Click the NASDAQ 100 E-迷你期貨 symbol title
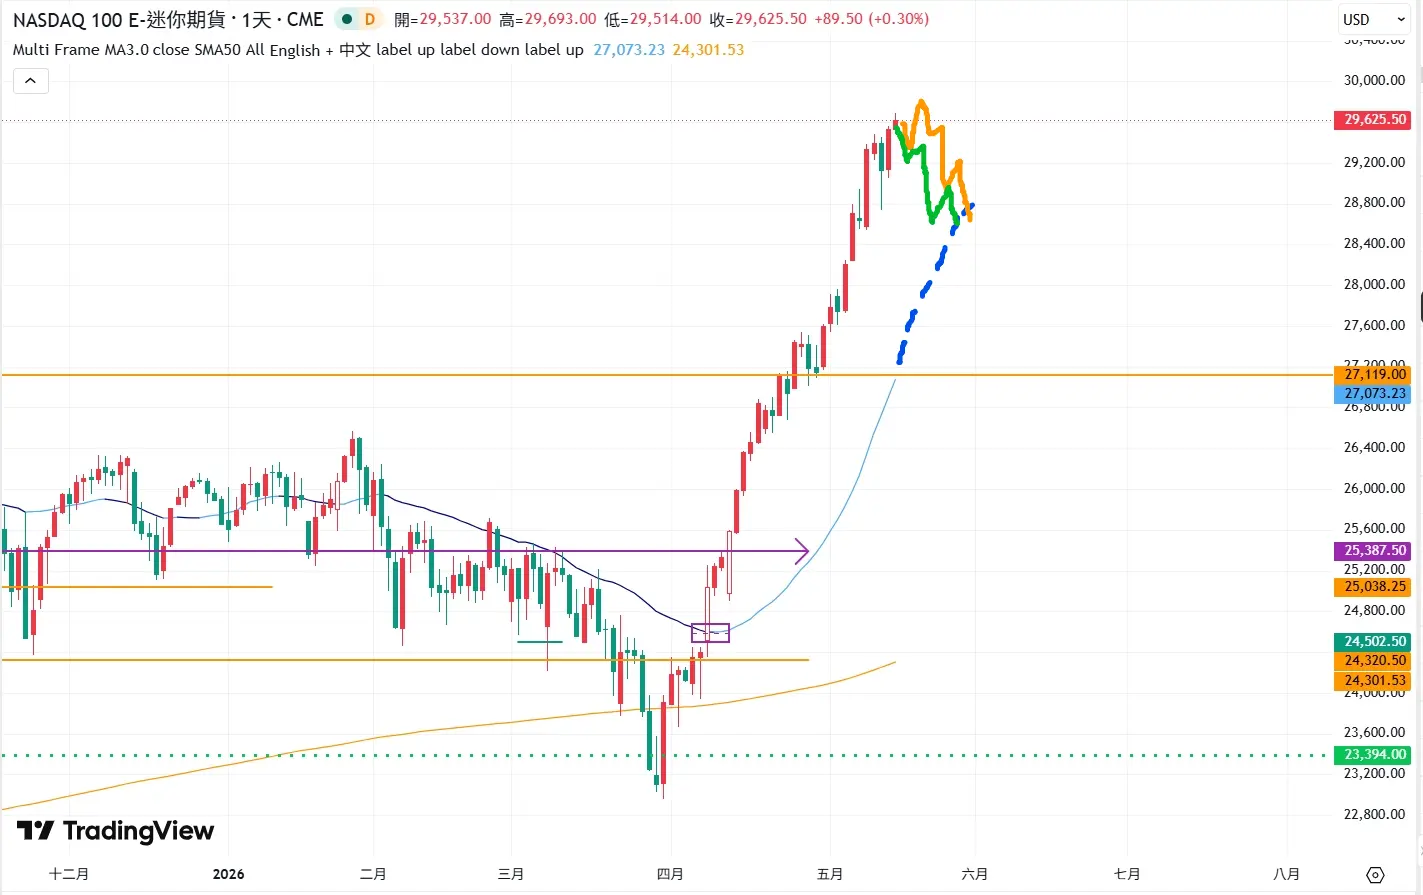 tap(119, 19)
